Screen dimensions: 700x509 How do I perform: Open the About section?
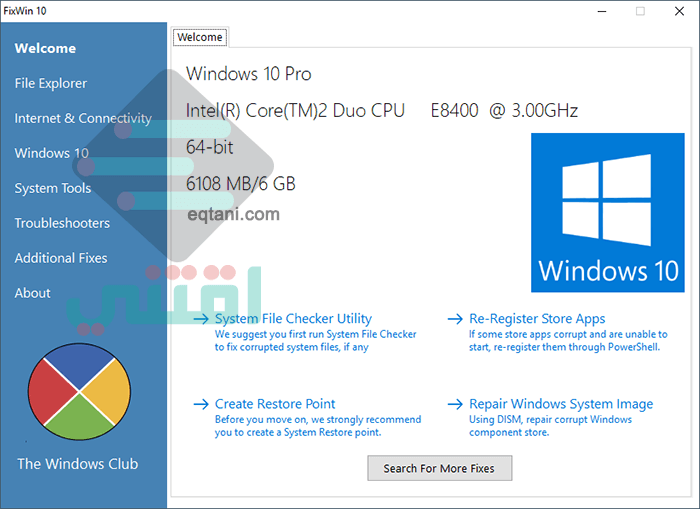tap(32, 293)
